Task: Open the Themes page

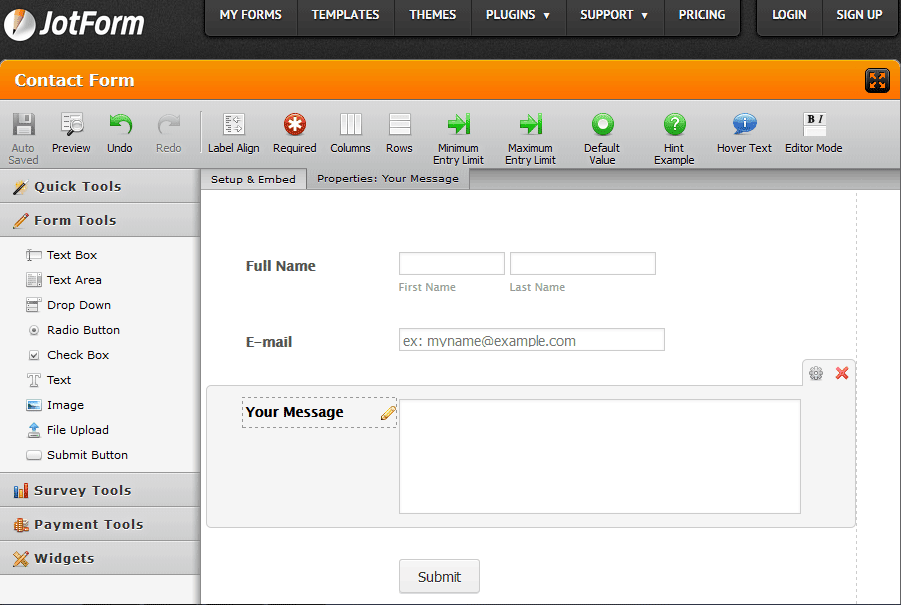Action: coord(433,16)
